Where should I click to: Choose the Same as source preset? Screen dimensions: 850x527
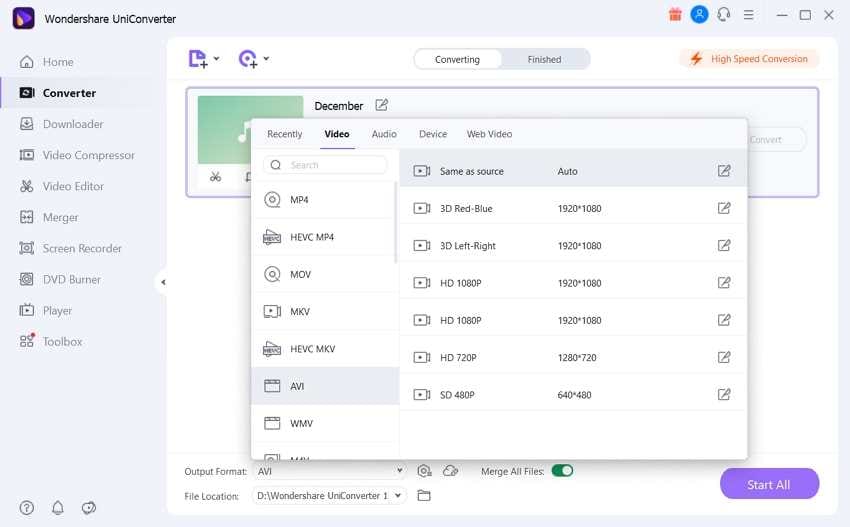pyautogui.click(x=573, y=171)
